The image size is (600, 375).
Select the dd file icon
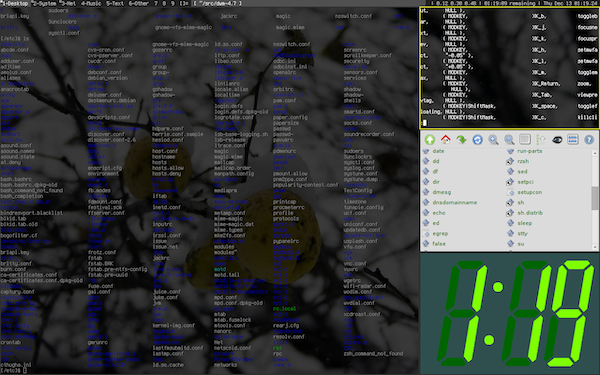[x=426, y=161]
